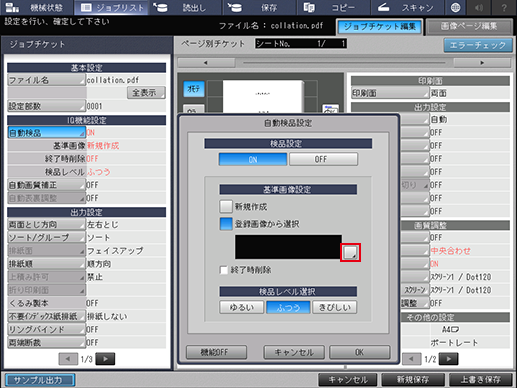Screen dimensions: 517x388
Task: Open the 読出し recall tab
Action: tap(185, 7)
